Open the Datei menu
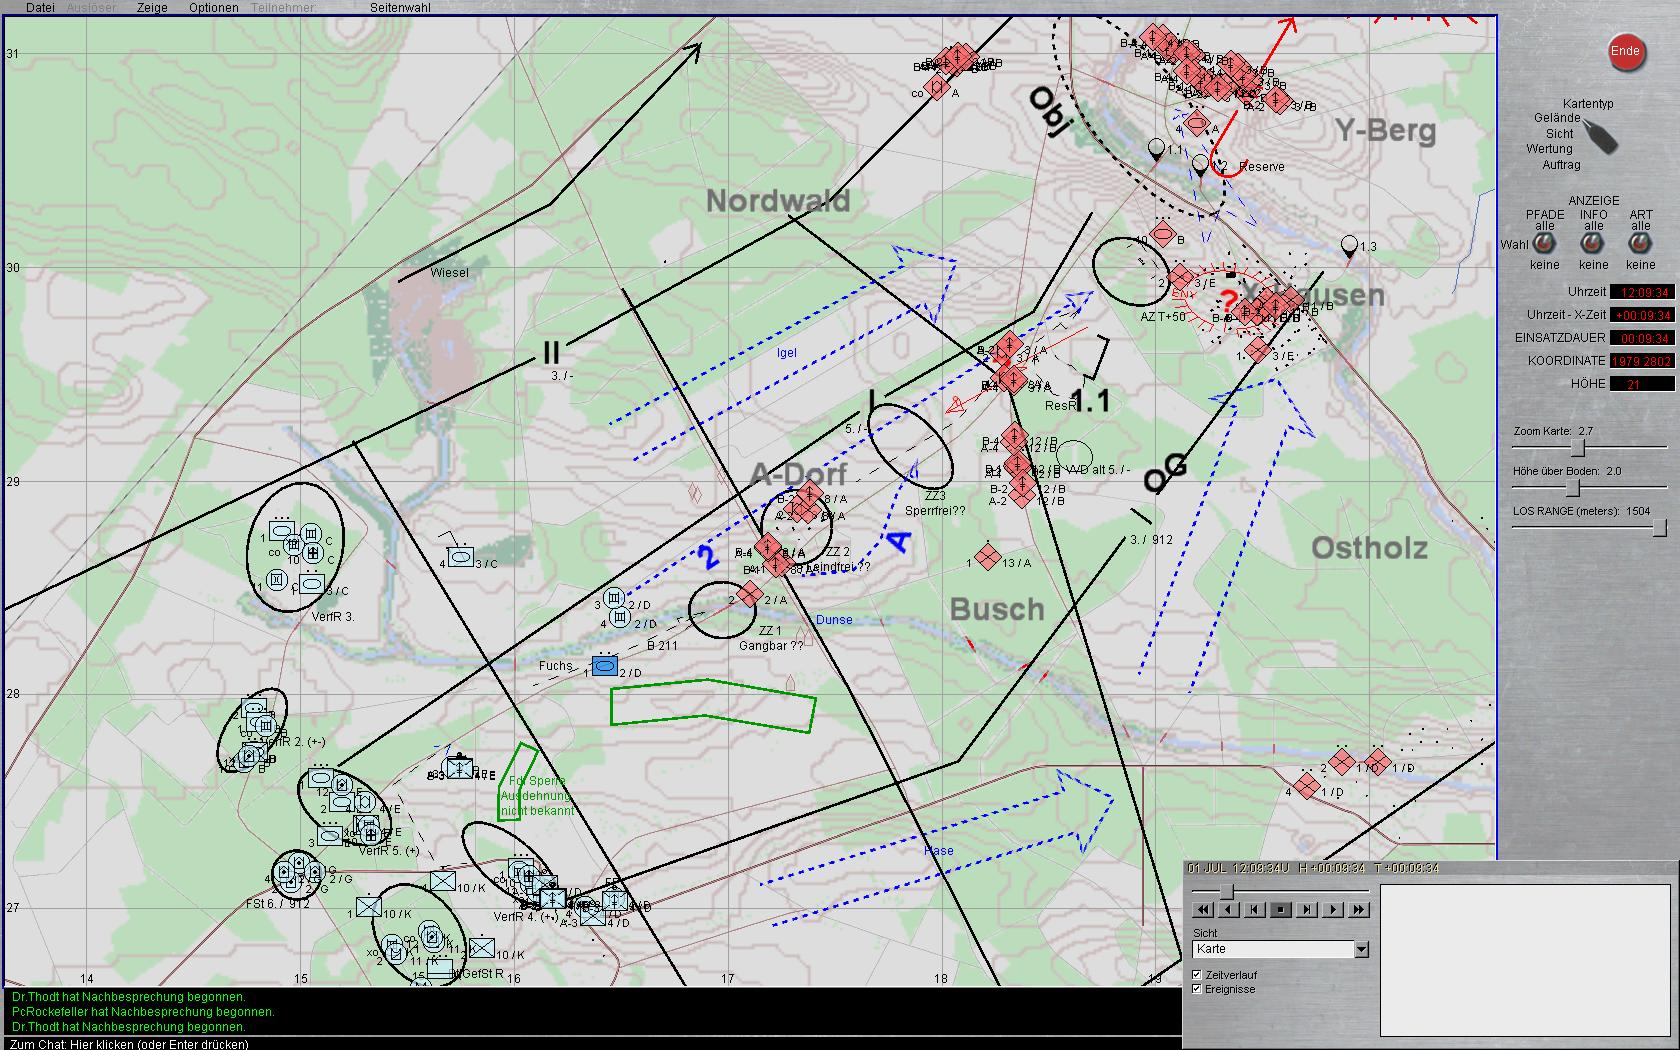The height and width of the screenshot is (1050, 1680). point(40,8)
